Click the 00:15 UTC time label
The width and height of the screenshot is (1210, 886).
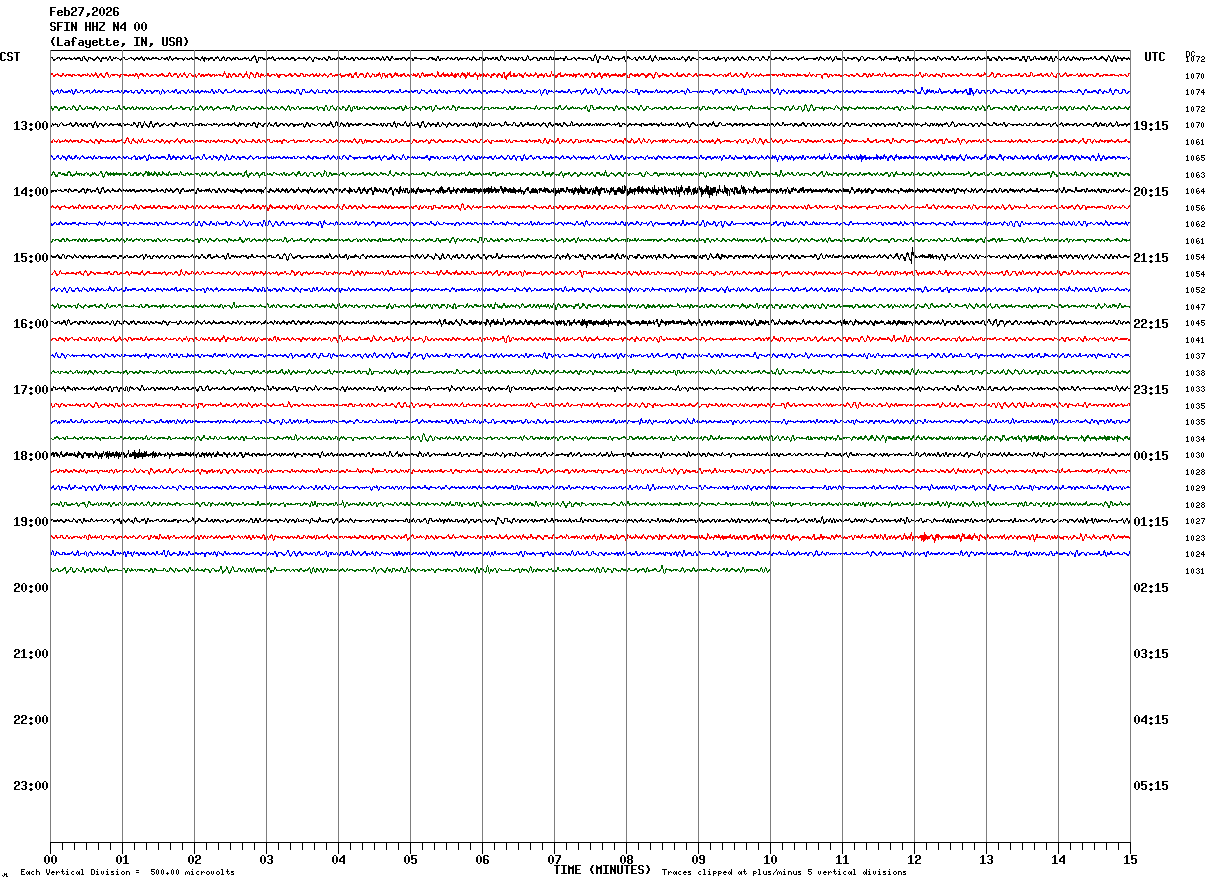click(1151, 456)
